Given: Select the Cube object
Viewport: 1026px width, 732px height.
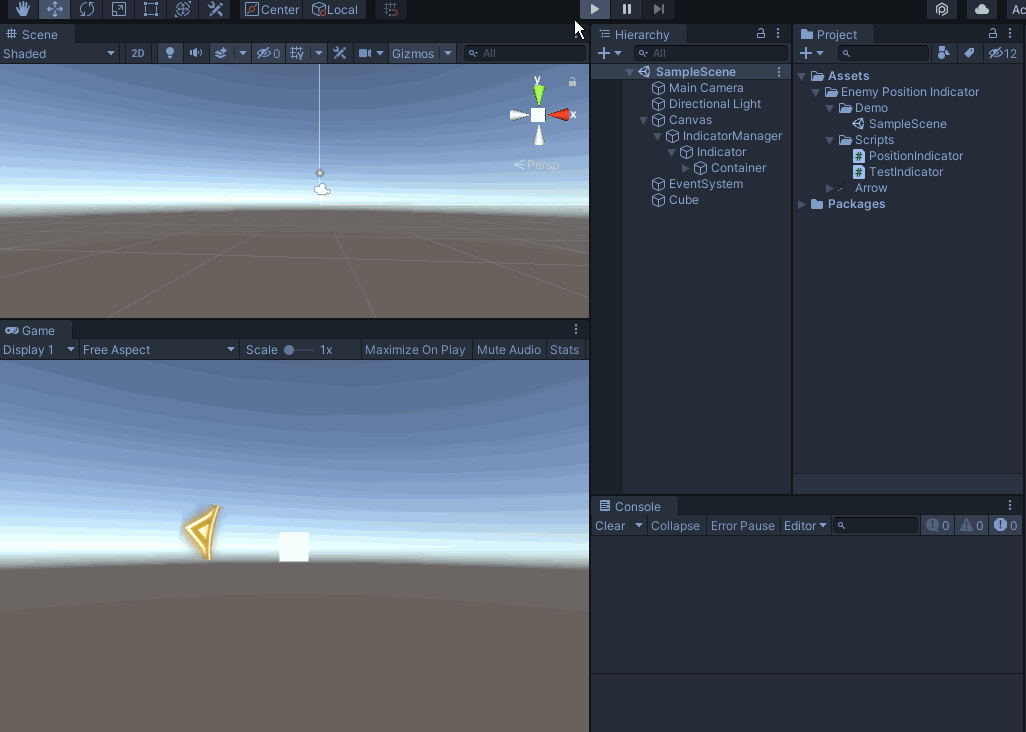Looking at the screenshot, I should 675,200.
